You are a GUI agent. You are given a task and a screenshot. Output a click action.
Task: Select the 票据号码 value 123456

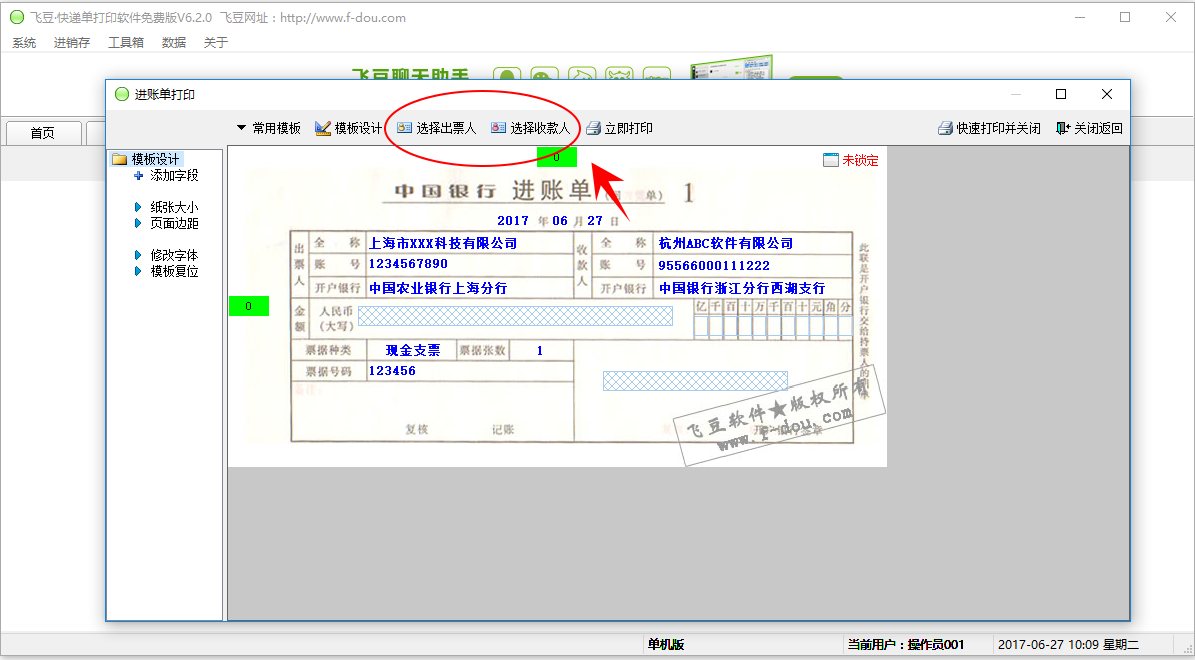coord(392,370)
